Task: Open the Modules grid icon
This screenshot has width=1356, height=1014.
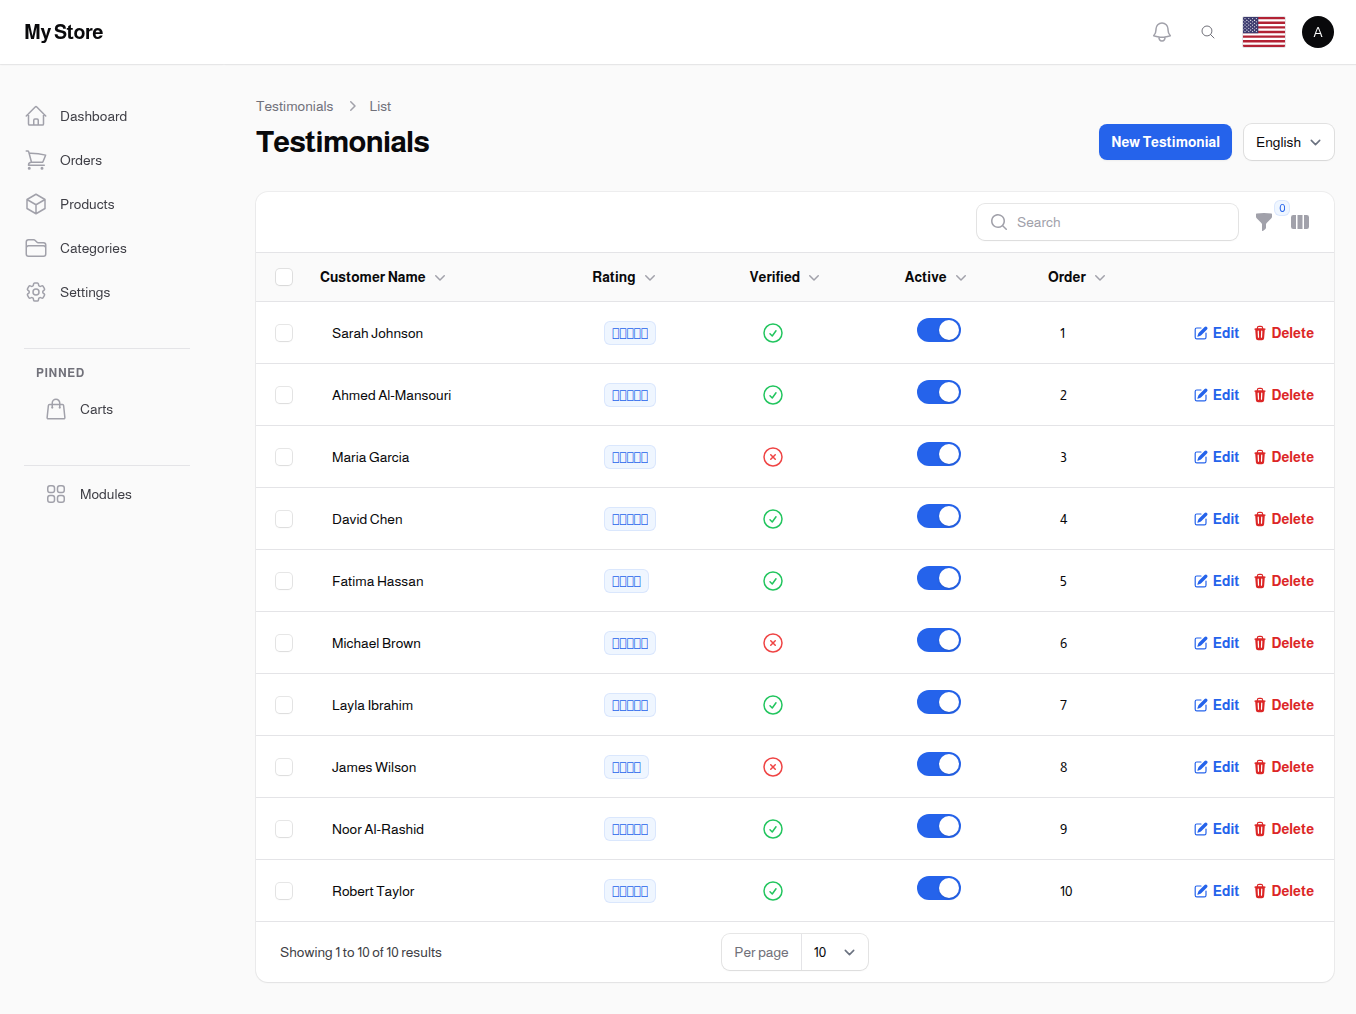Action: pos(56,494)
